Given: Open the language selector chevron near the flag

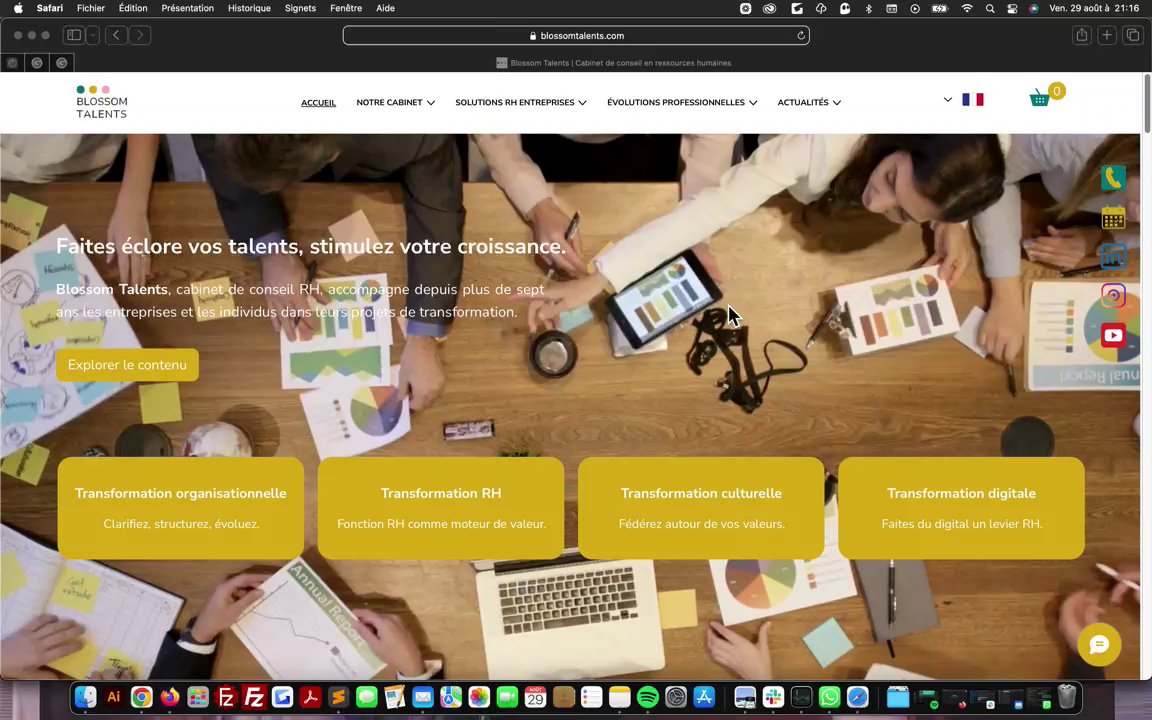Looking at the screenshot, I should (948, 99).
